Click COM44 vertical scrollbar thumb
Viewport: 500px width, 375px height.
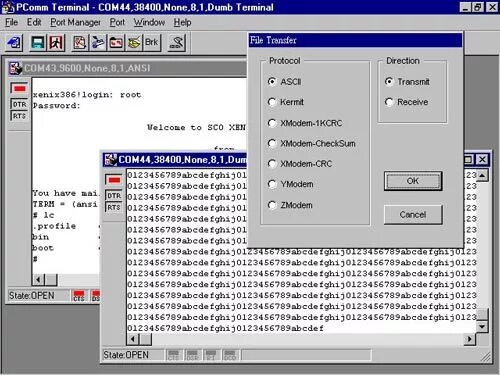click(x=482, y=314)
